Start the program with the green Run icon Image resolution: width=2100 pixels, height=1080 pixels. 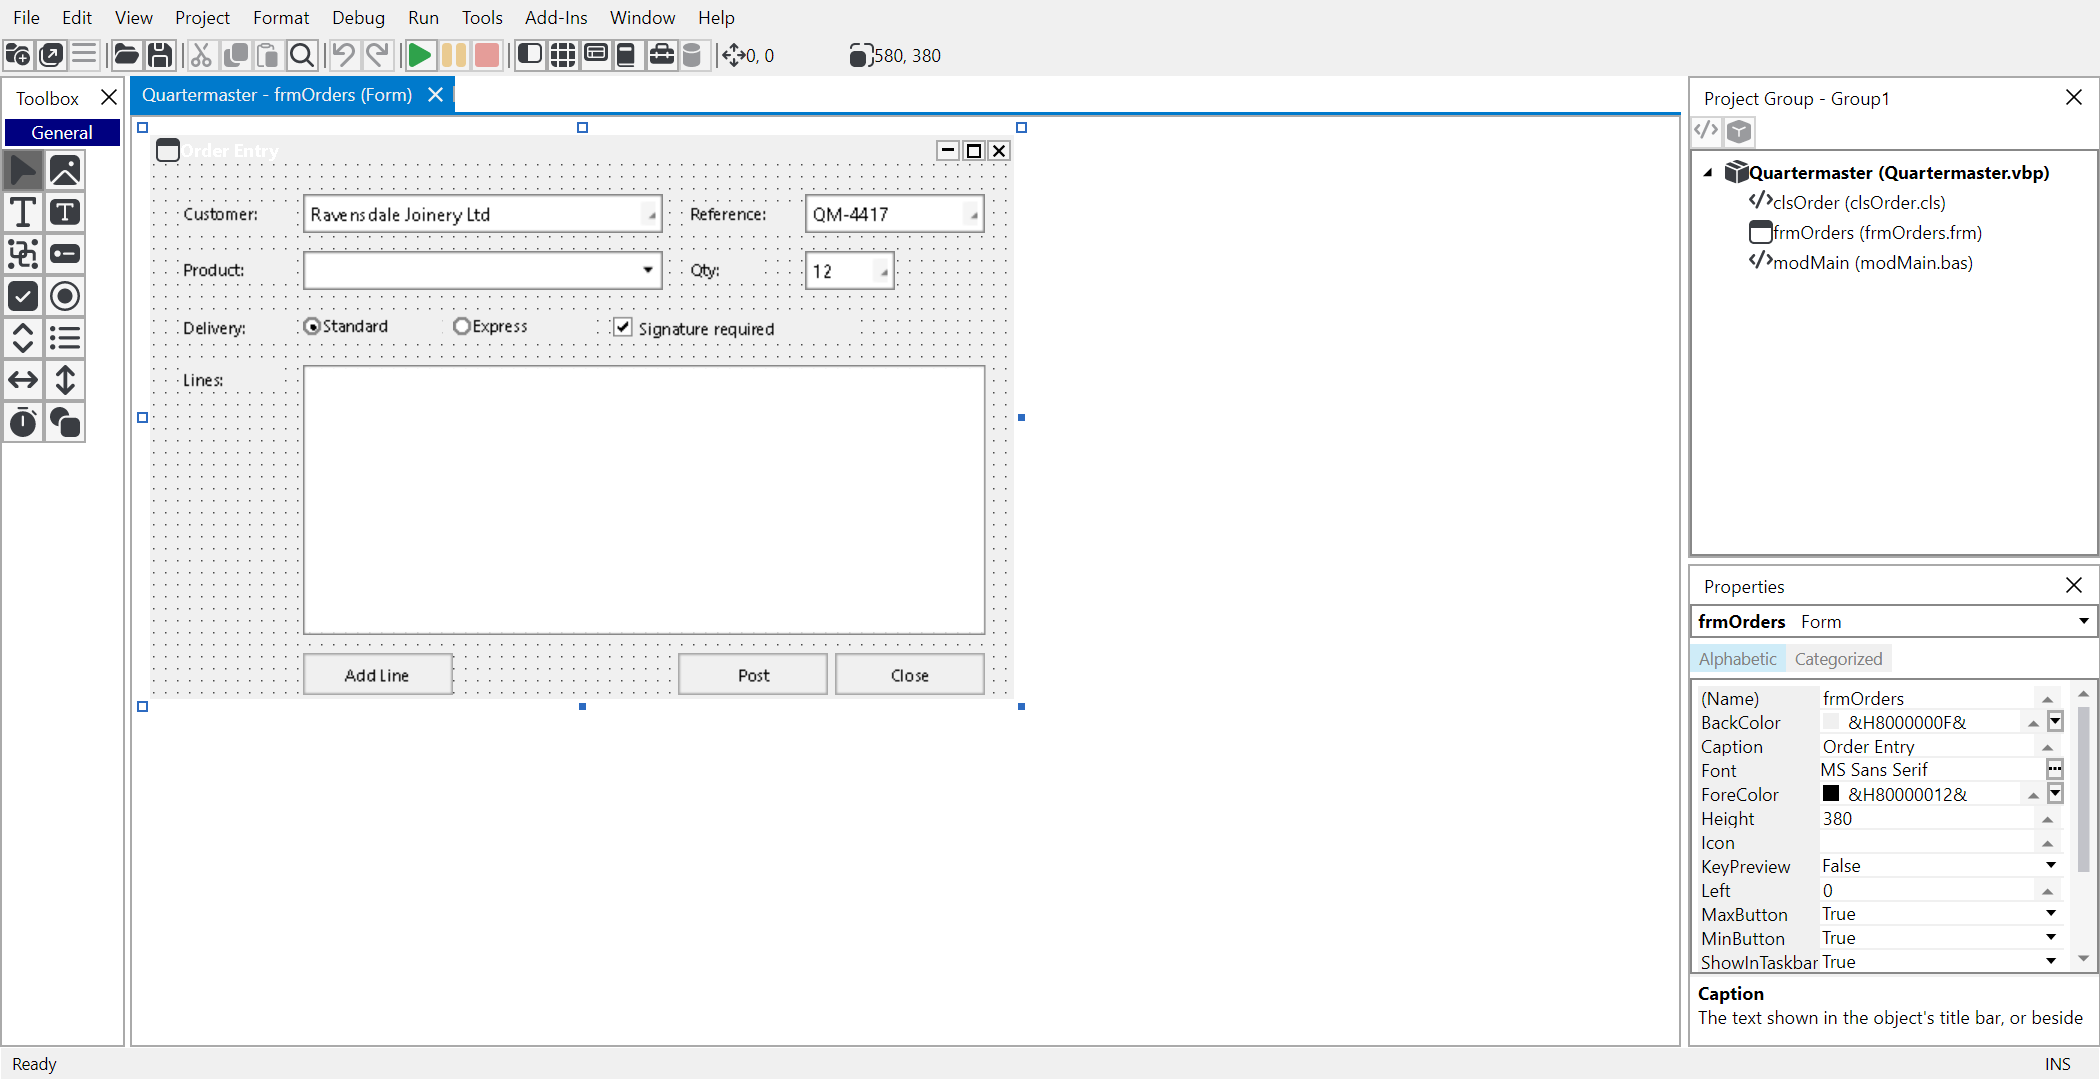coord(420,55)
